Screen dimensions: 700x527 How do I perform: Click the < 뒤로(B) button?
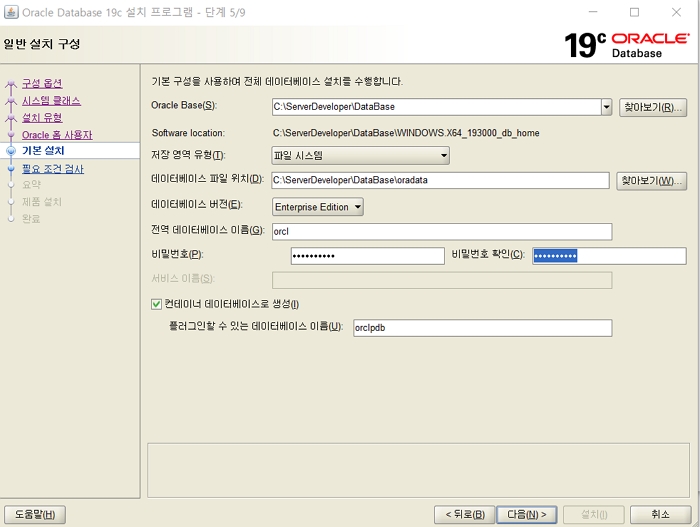tap(464, 514)
